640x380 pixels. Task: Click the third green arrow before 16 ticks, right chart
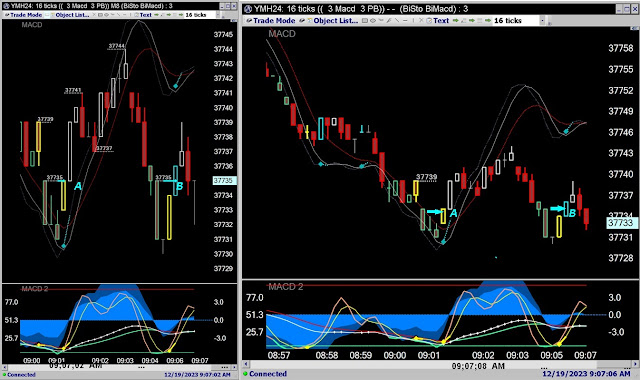coord(487,20)
